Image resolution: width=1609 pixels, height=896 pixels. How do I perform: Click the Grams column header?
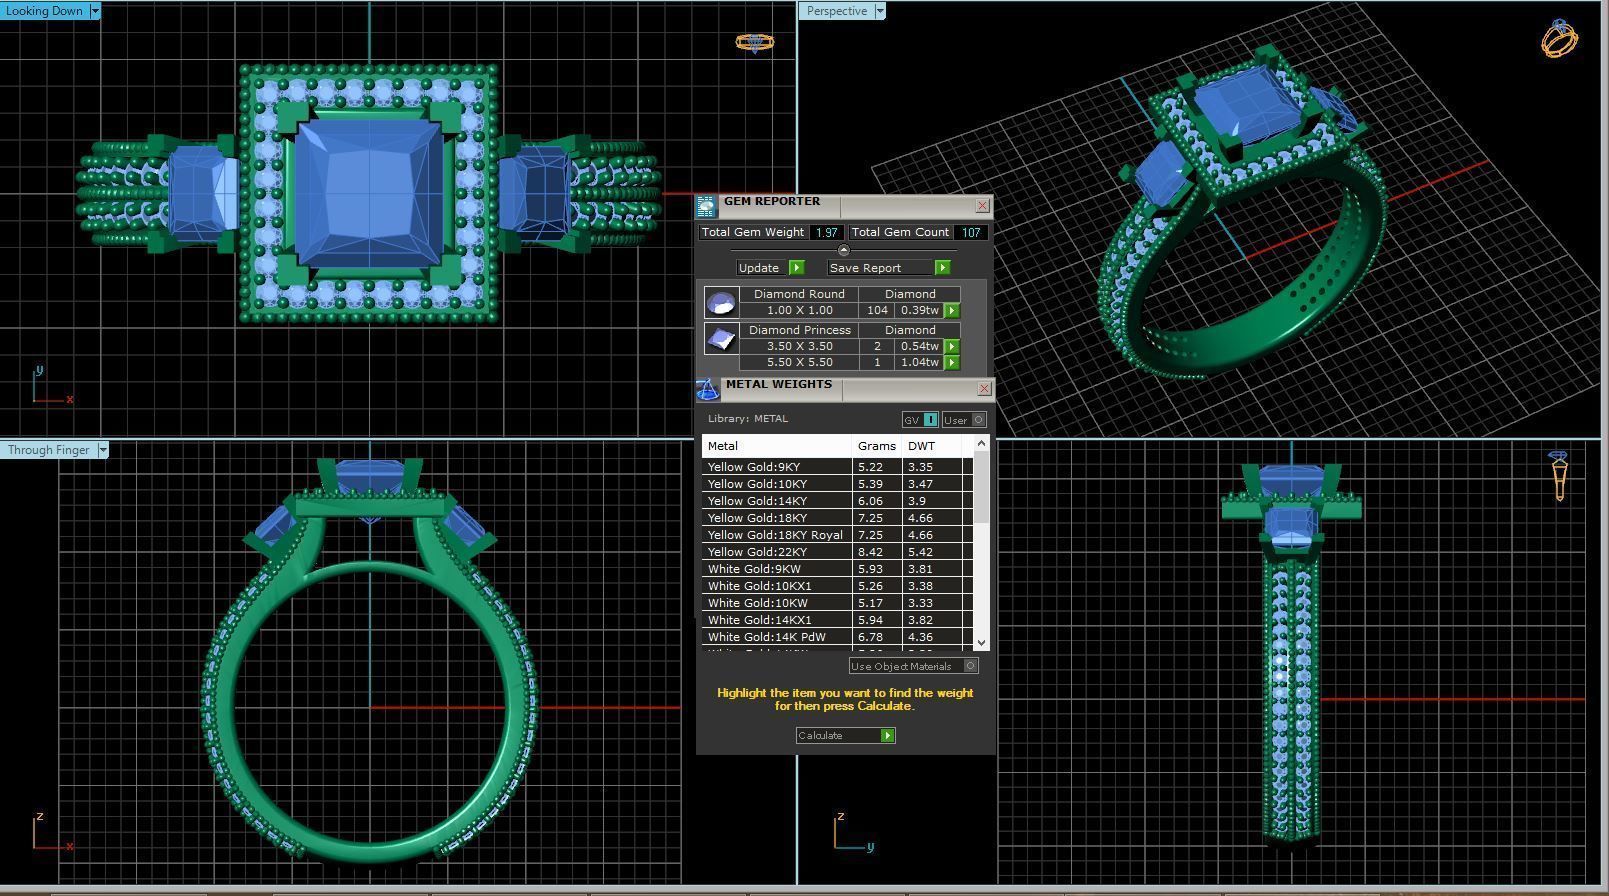[x=877, y=446]
